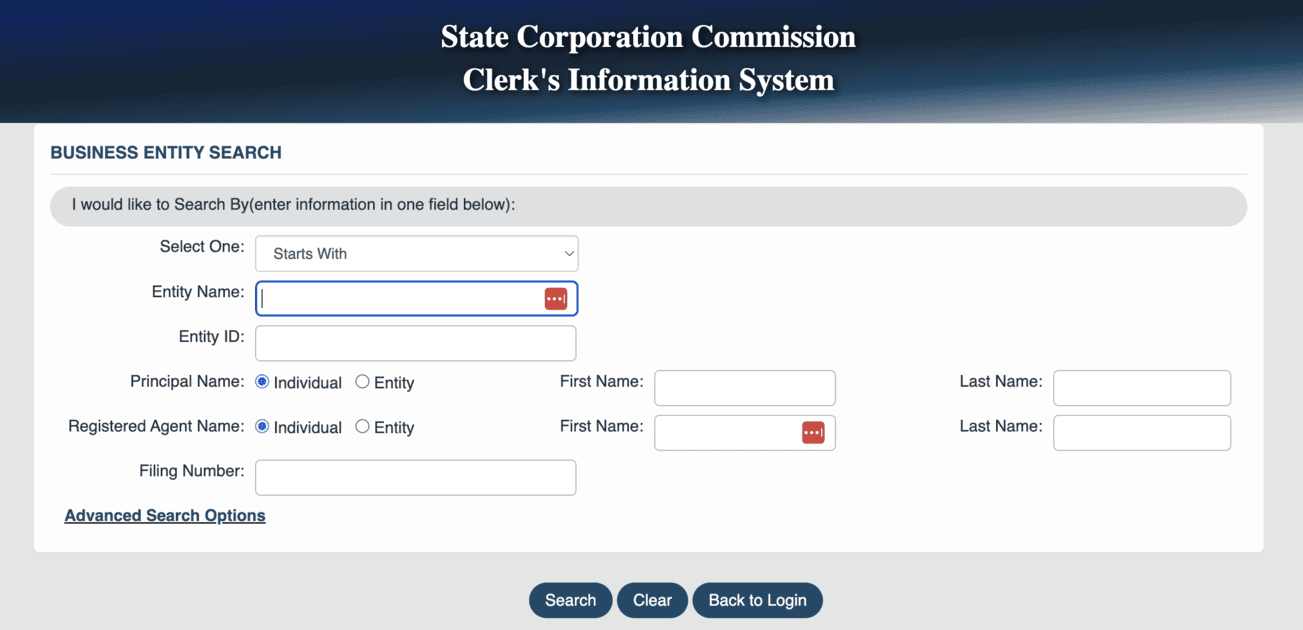Select Individual for Principal Name
1303x630 pixels.
[261, 382]
